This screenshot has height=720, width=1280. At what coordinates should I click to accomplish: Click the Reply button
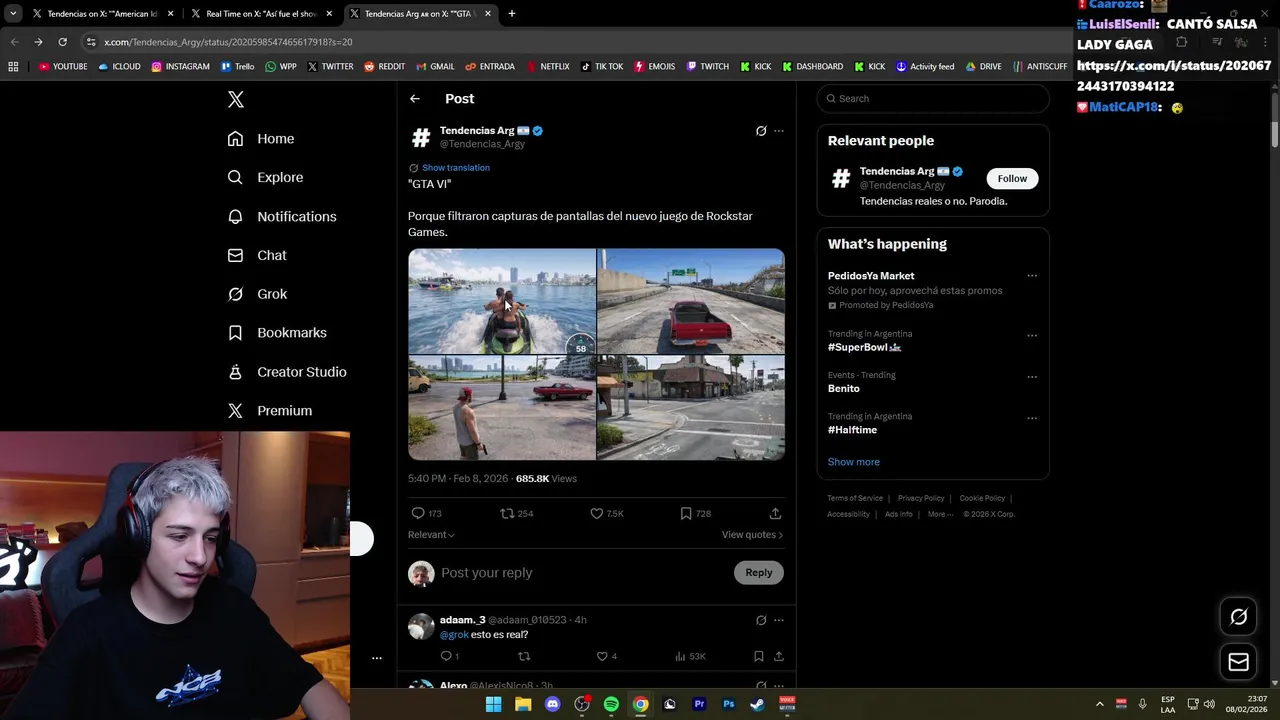[x=759, y=573]
